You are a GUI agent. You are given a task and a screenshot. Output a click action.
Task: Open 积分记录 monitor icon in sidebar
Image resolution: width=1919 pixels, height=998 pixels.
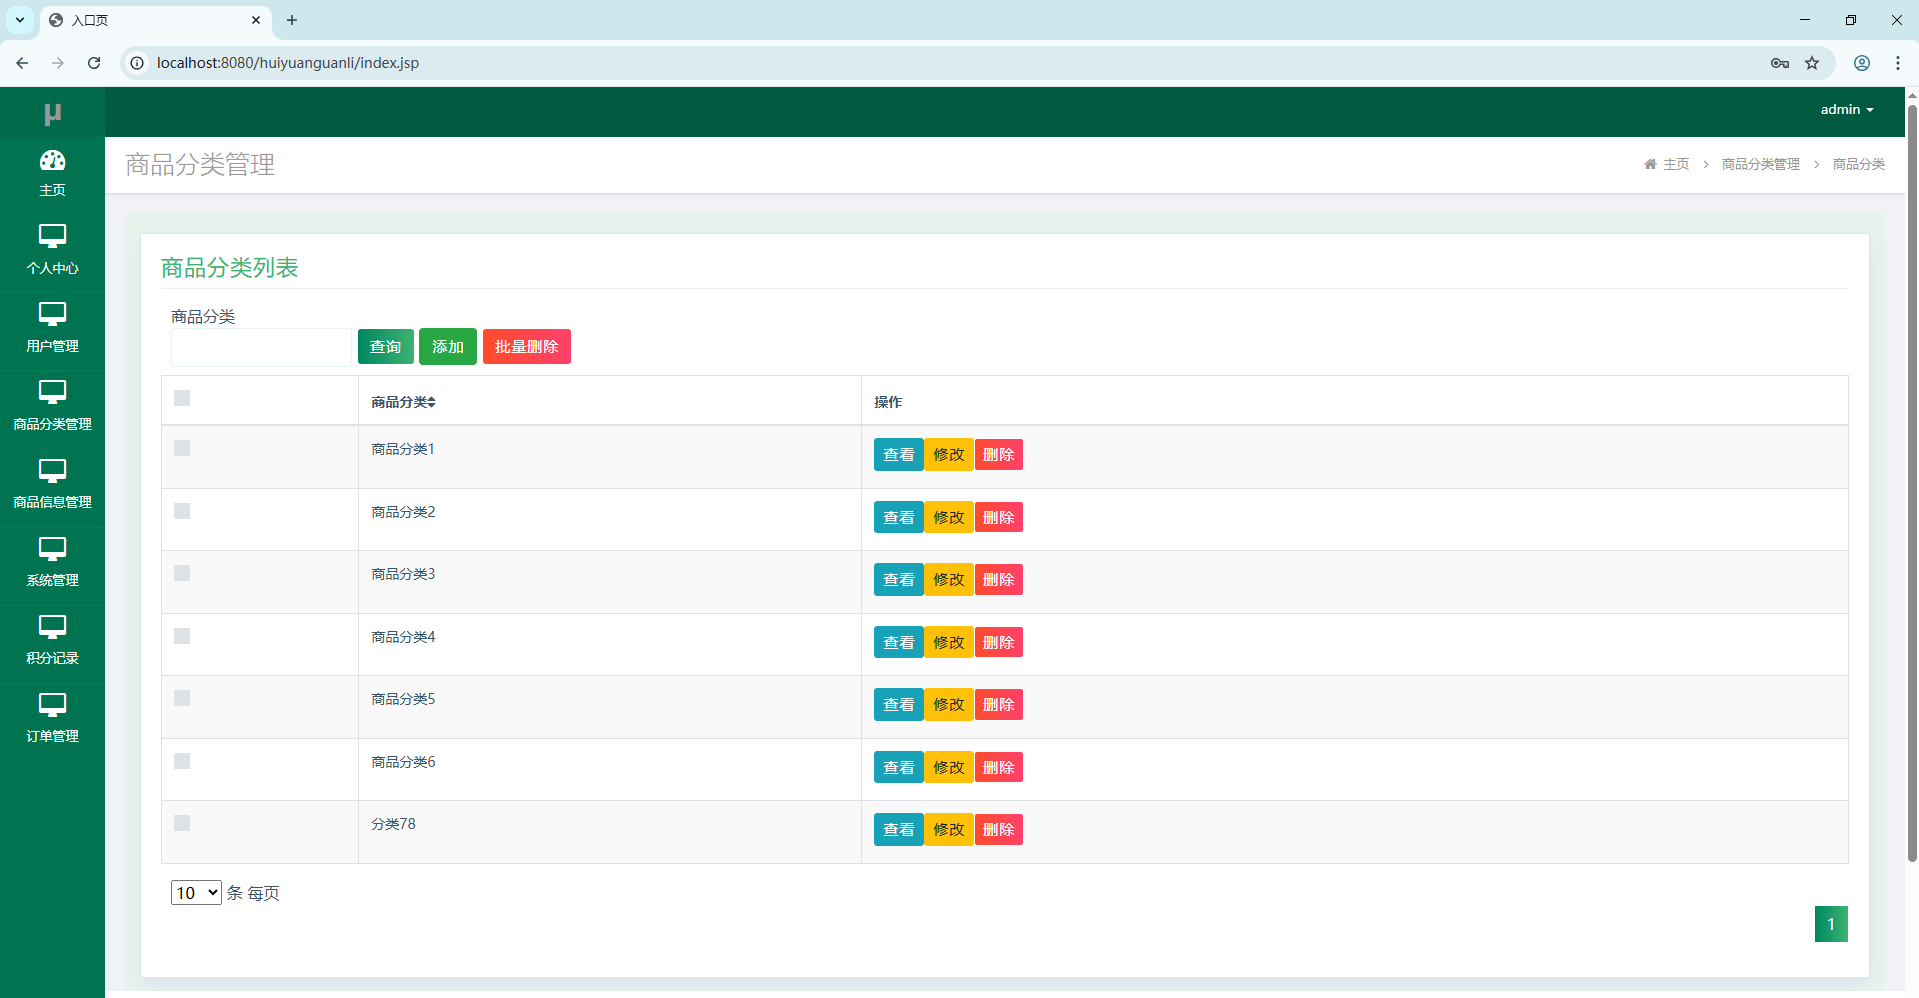52,626
